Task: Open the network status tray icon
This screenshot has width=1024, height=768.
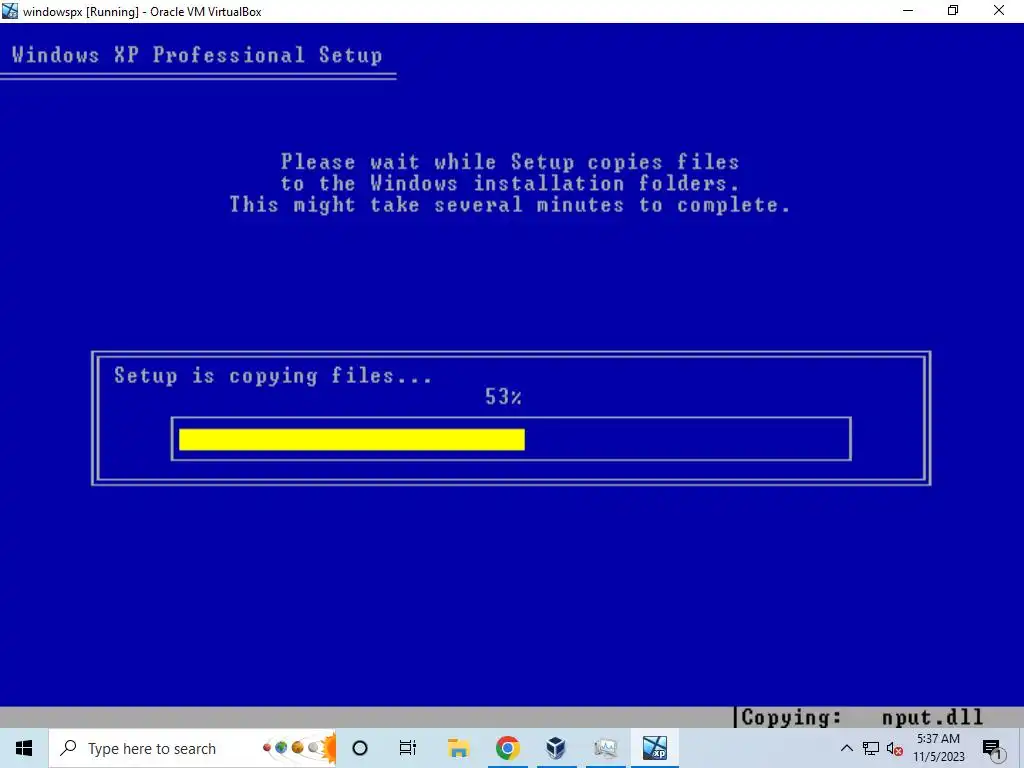Action: (x=871, y=748)
